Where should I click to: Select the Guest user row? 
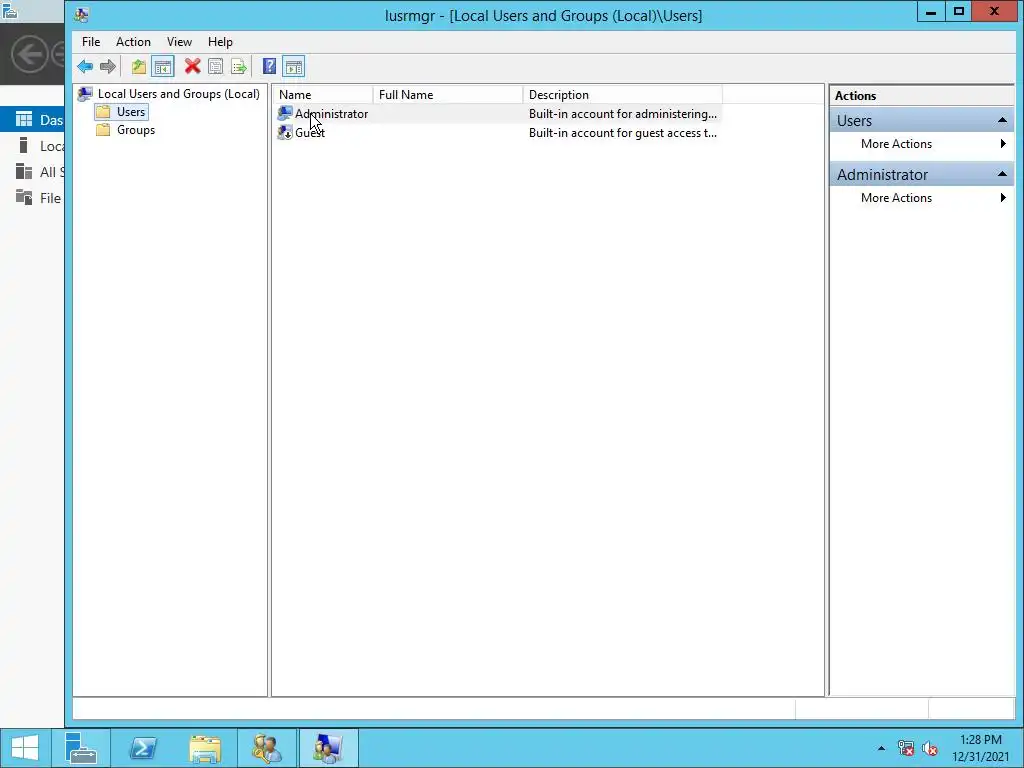coord(499,133)
